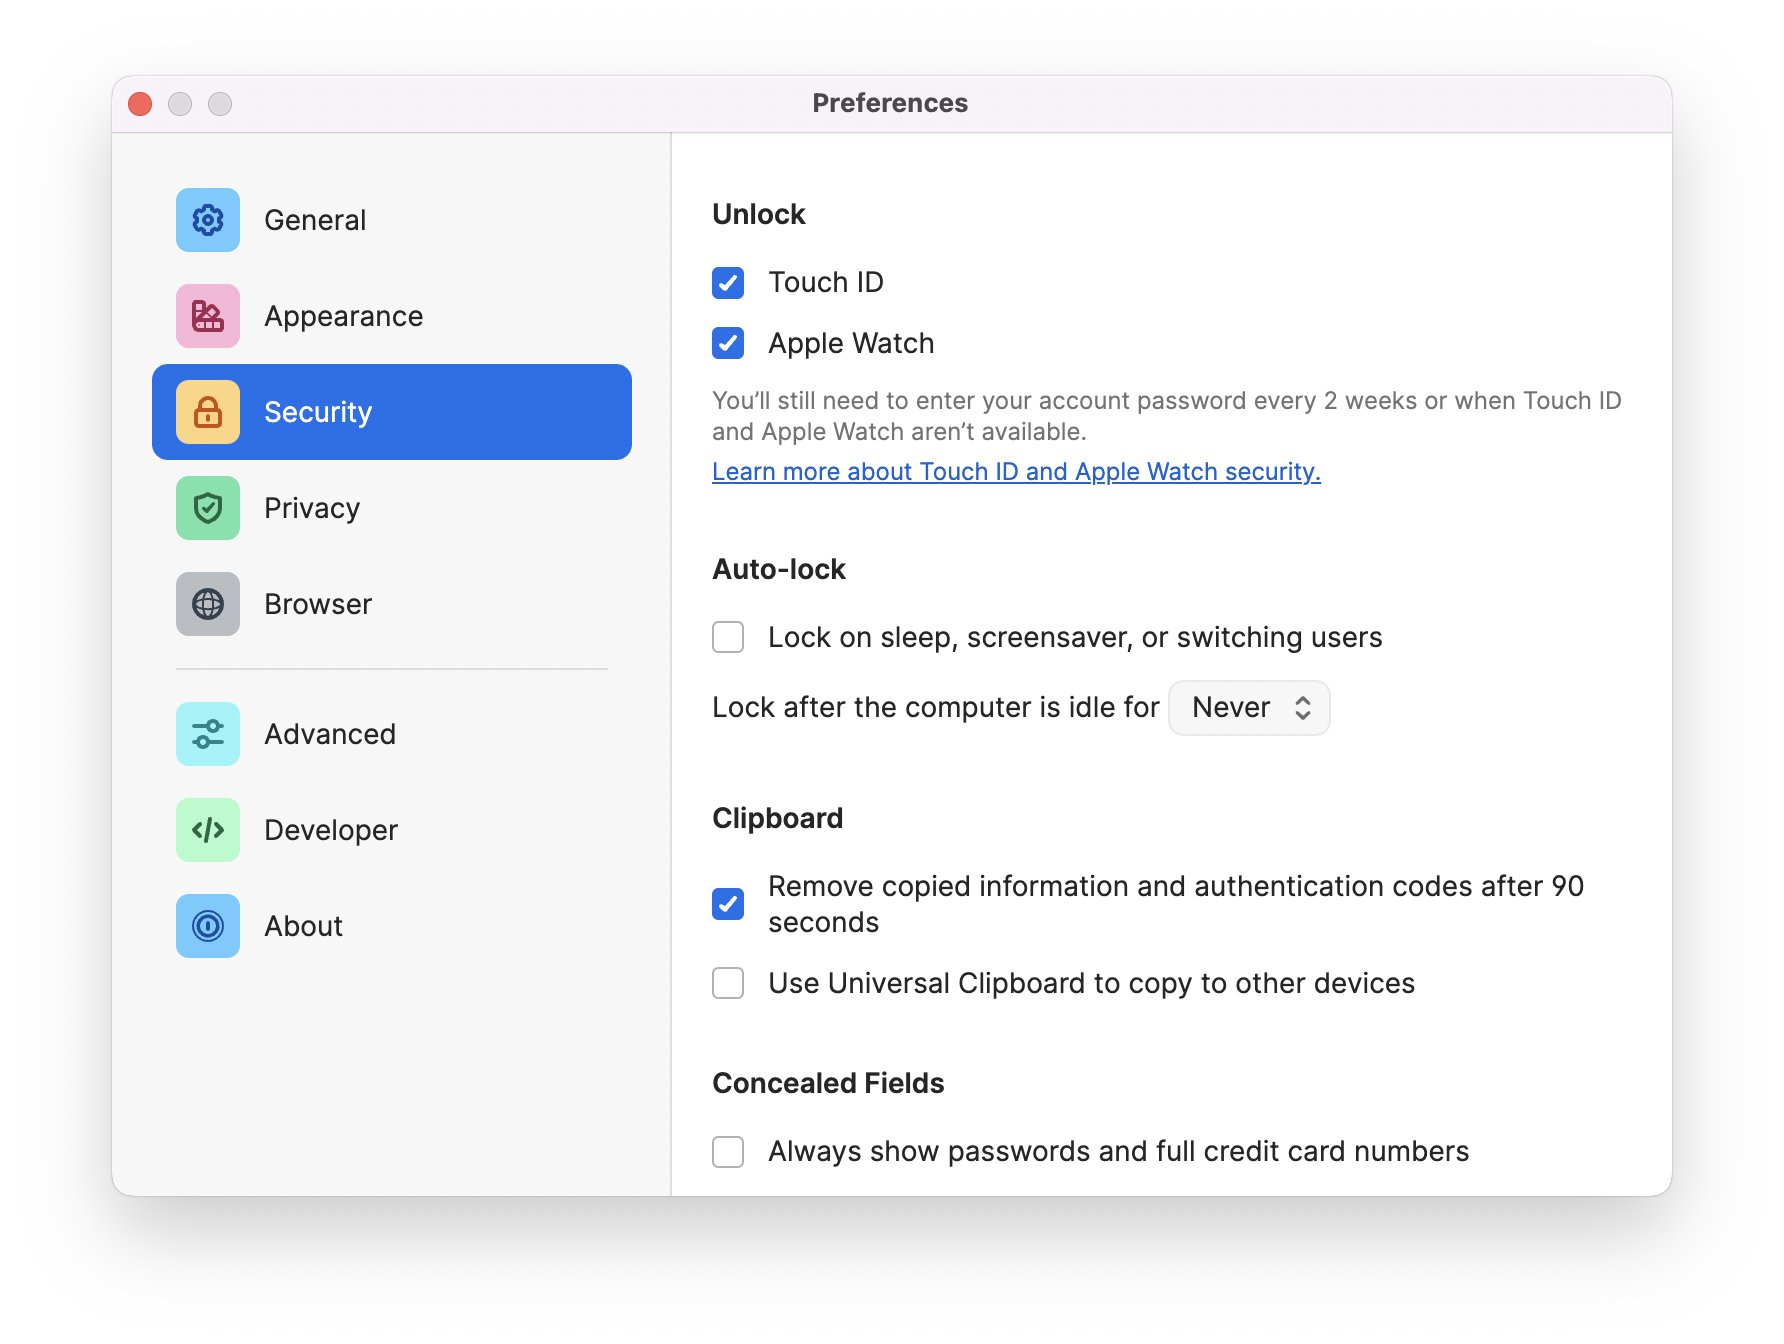Open Learn more about Touch ID and Apple Watch security link
This screenshot has height=1344, width=1784.
[x=1016, y=472]
